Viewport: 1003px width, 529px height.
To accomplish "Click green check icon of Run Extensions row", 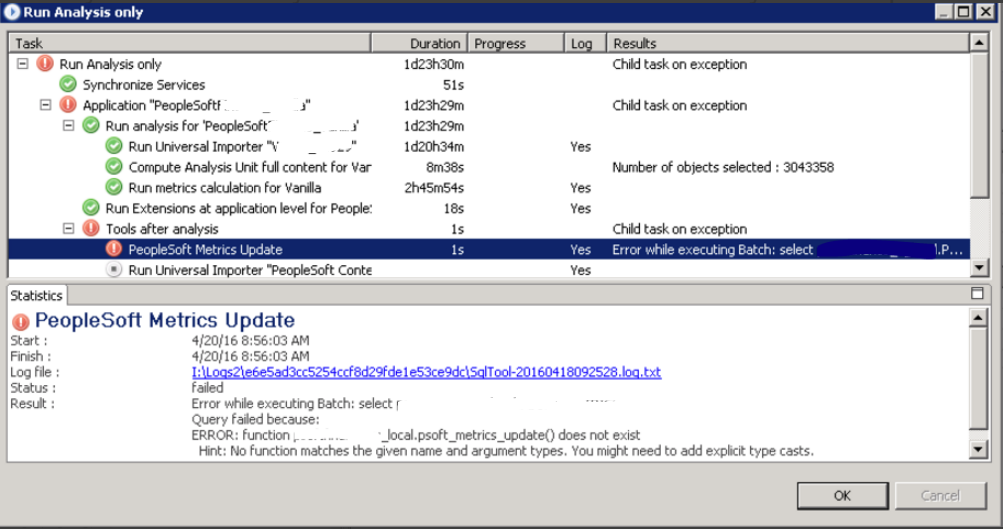I will 91,208.
